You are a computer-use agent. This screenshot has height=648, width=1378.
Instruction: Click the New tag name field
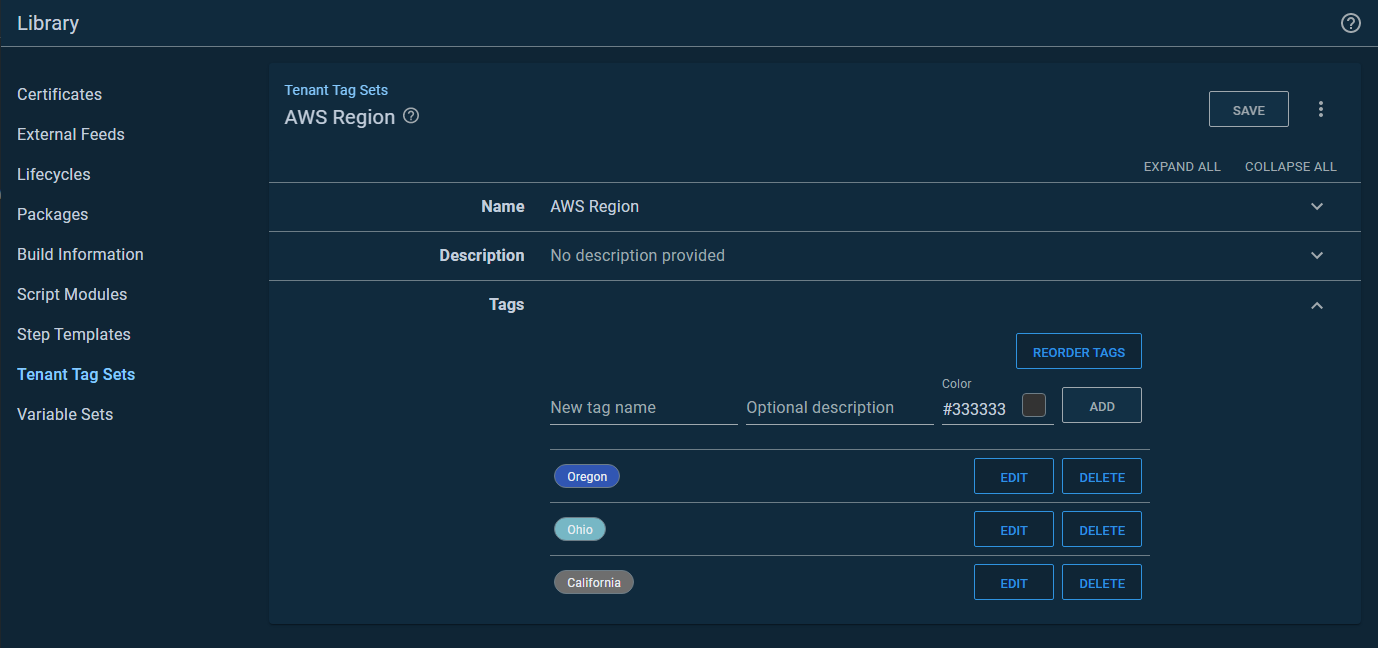(643, 408)
